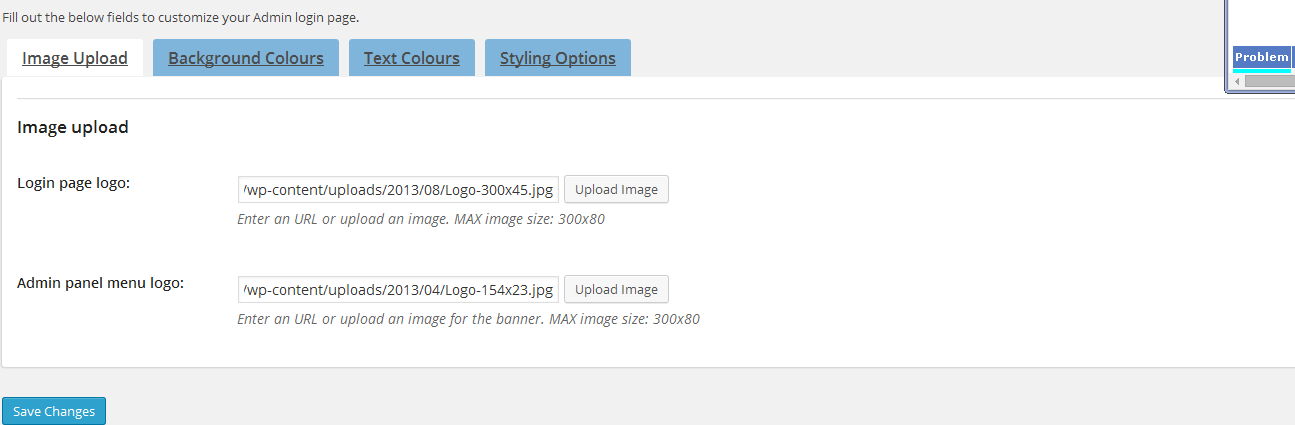Upload Image for Admin panel menu logo
Viewport: 1295px width, 425px height.
(x=616, y=289)
